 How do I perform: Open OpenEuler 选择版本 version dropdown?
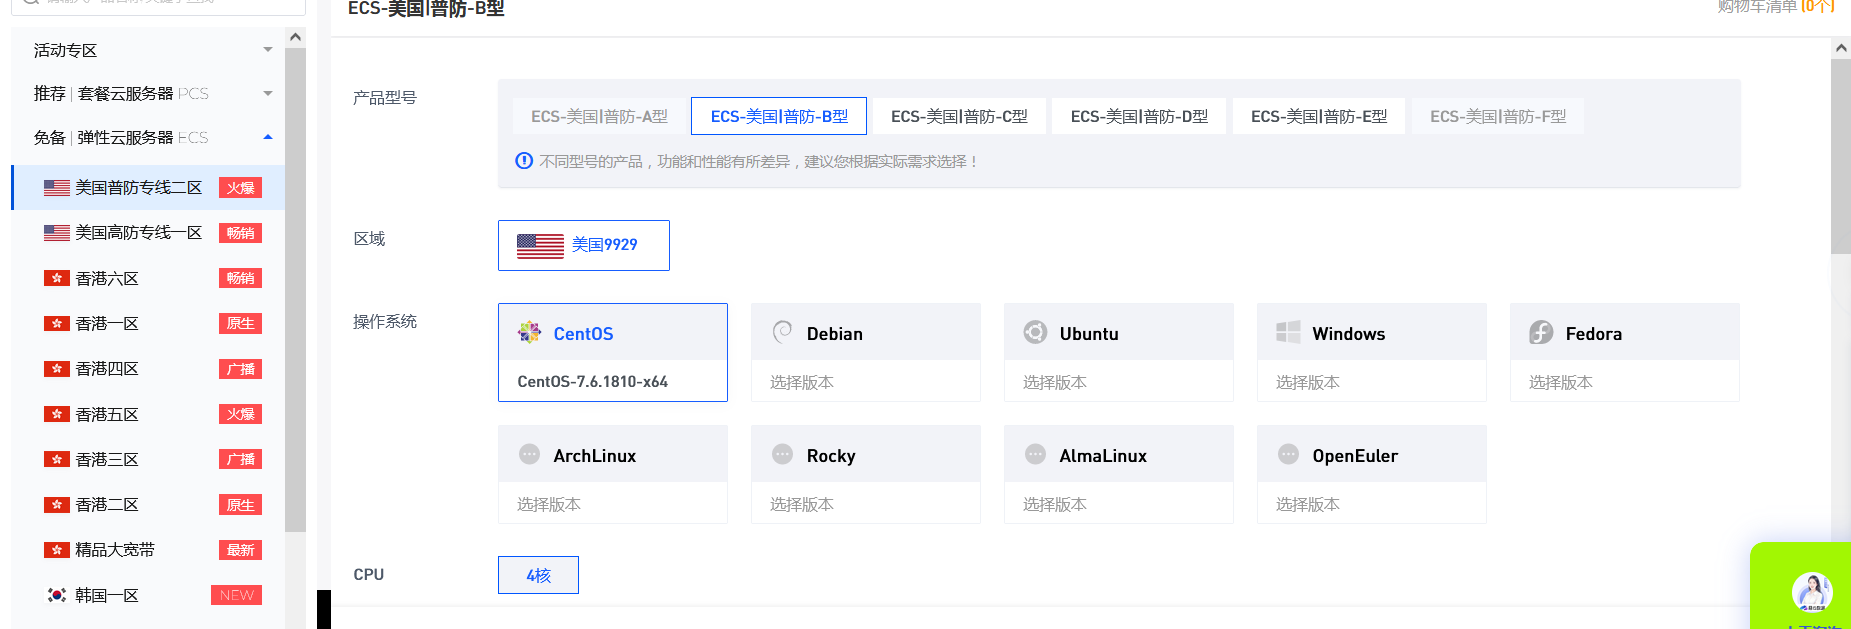tap(1372, 504)
